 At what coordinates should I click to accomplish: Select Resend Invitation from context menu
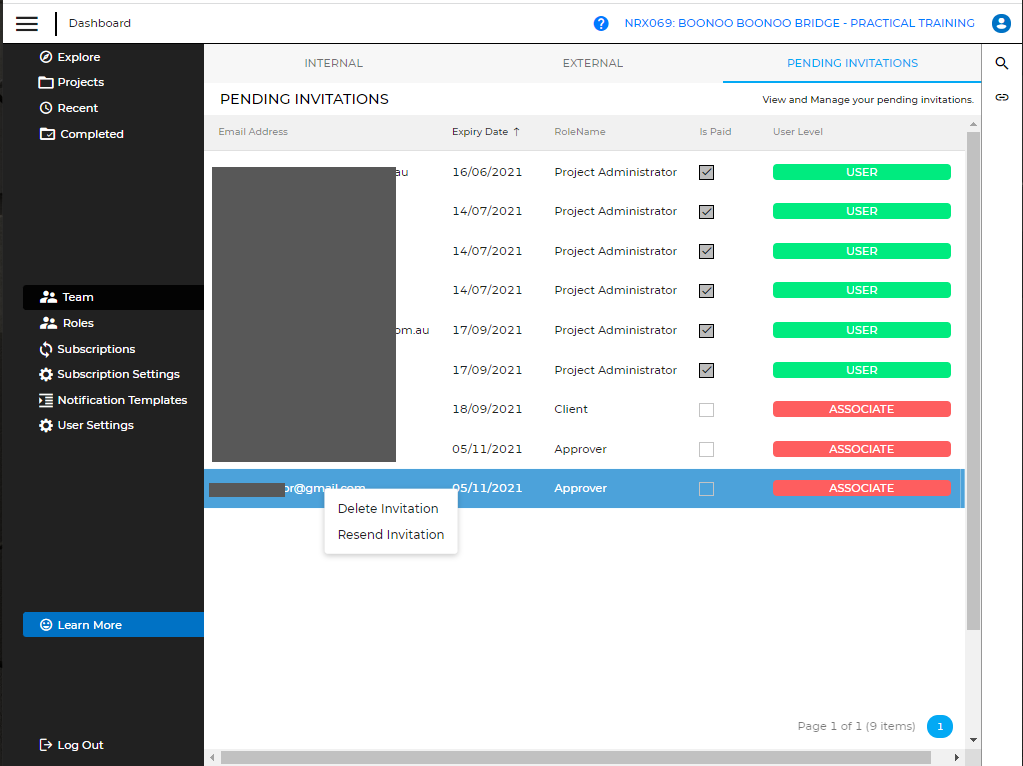point(391,535)
